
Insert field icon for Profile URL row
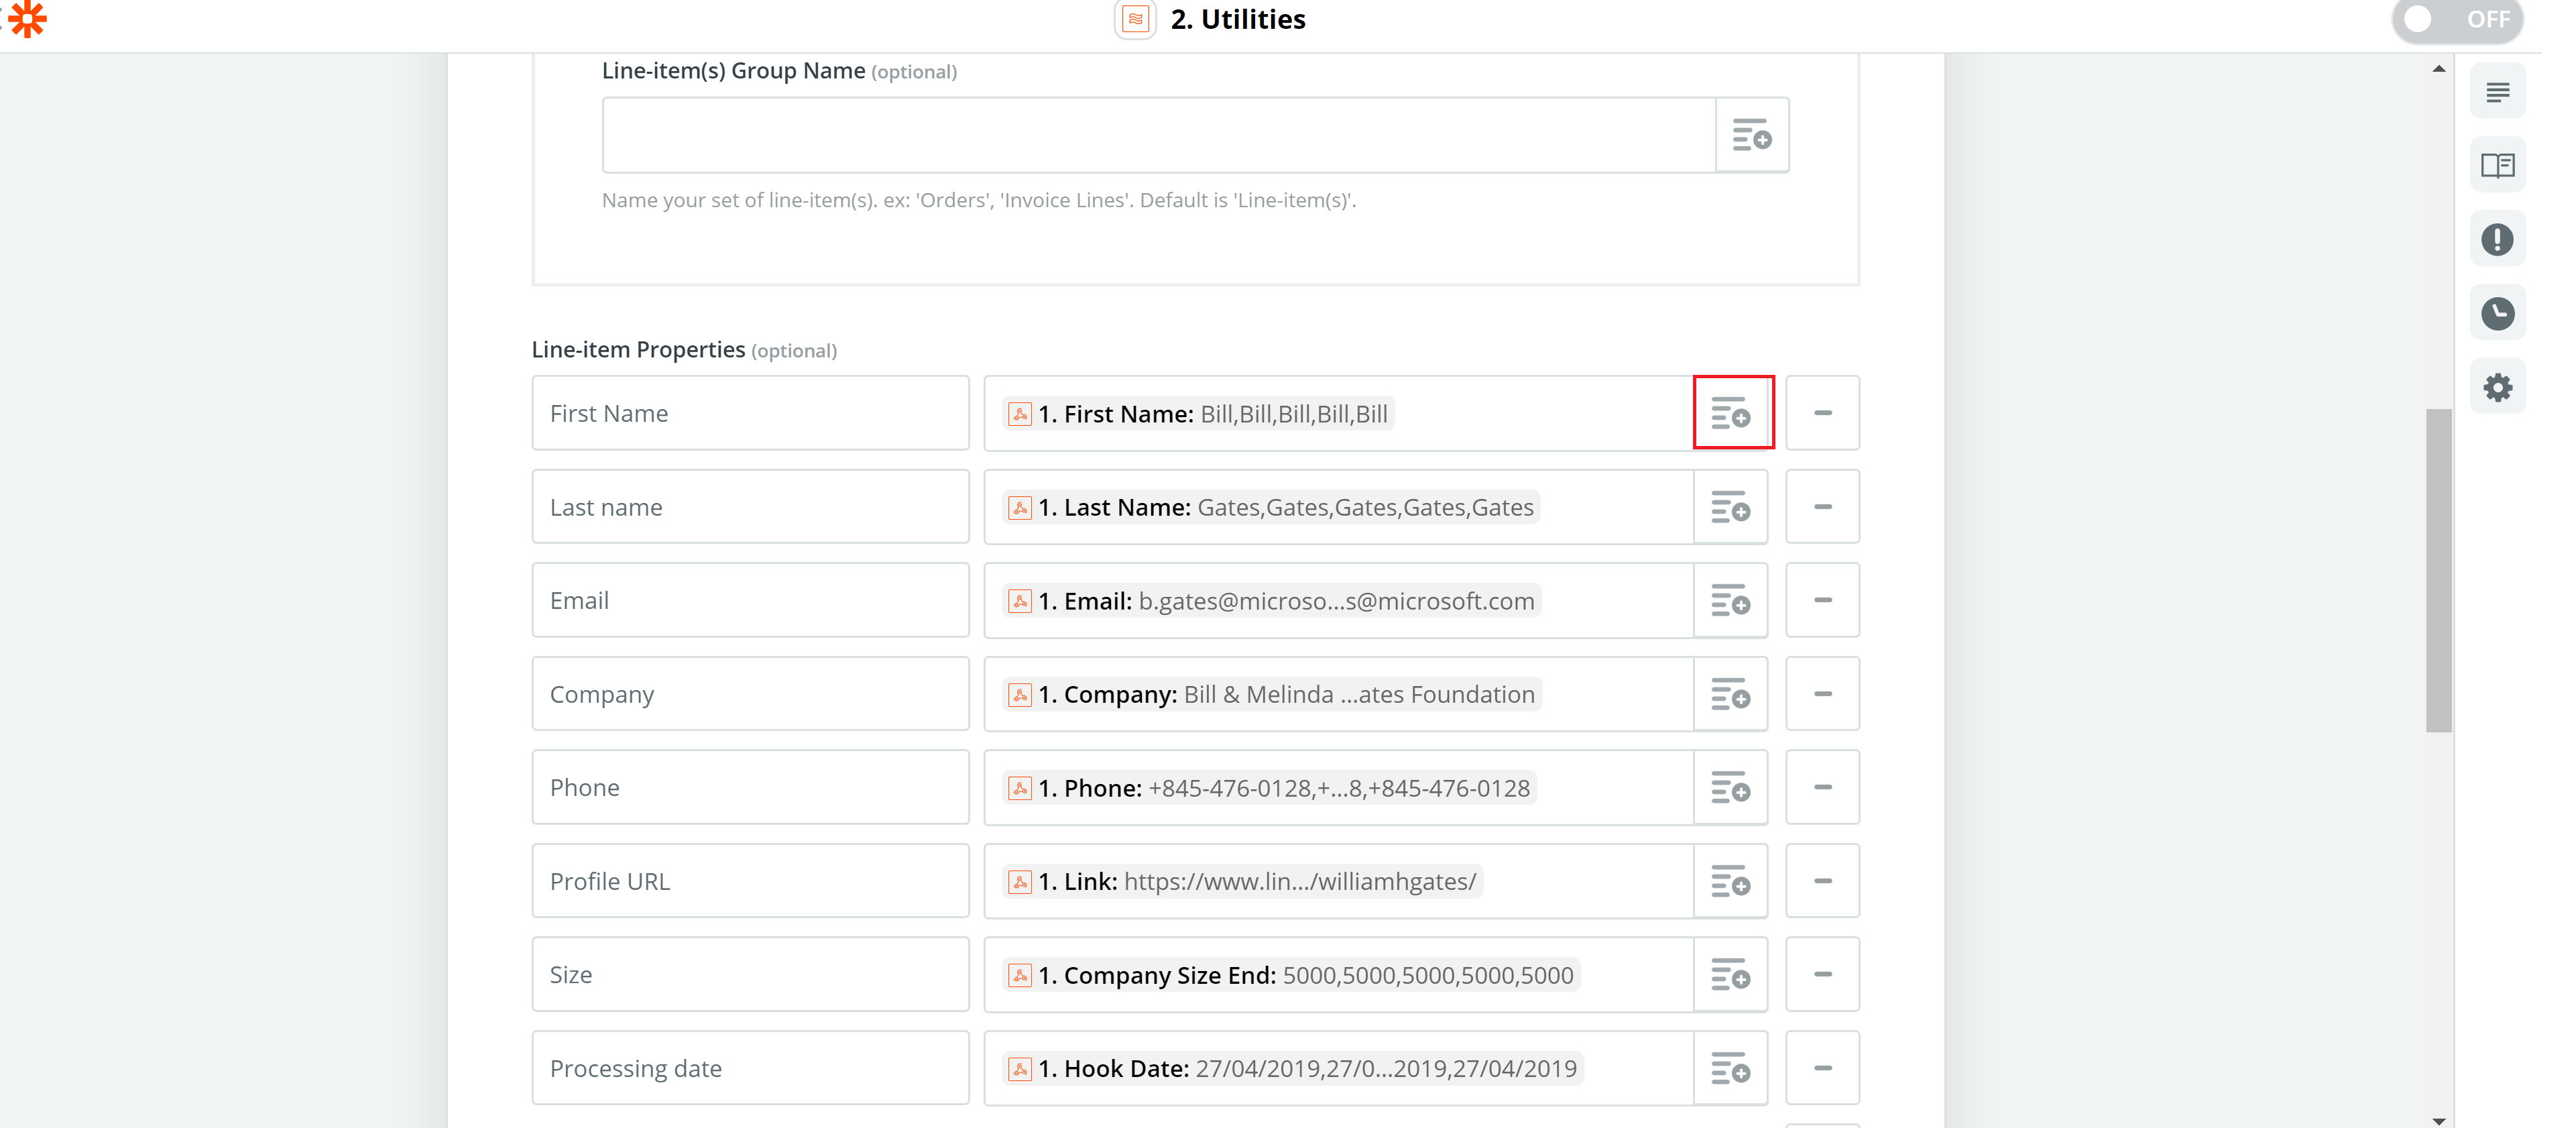(x=1731, y=881)
